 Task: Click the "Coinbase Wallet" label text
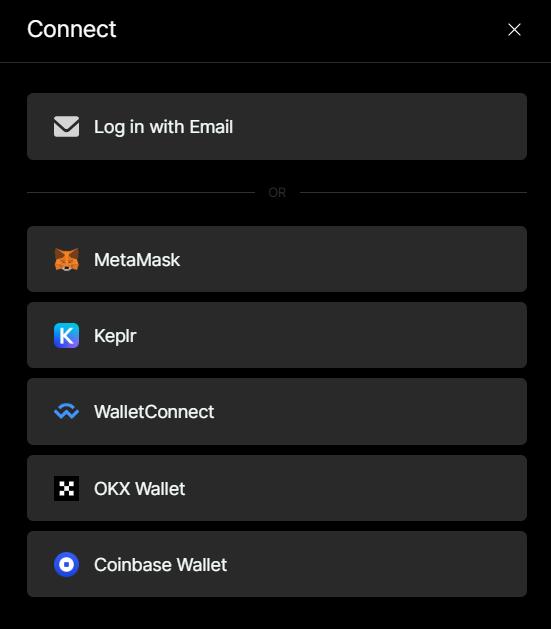160,565
